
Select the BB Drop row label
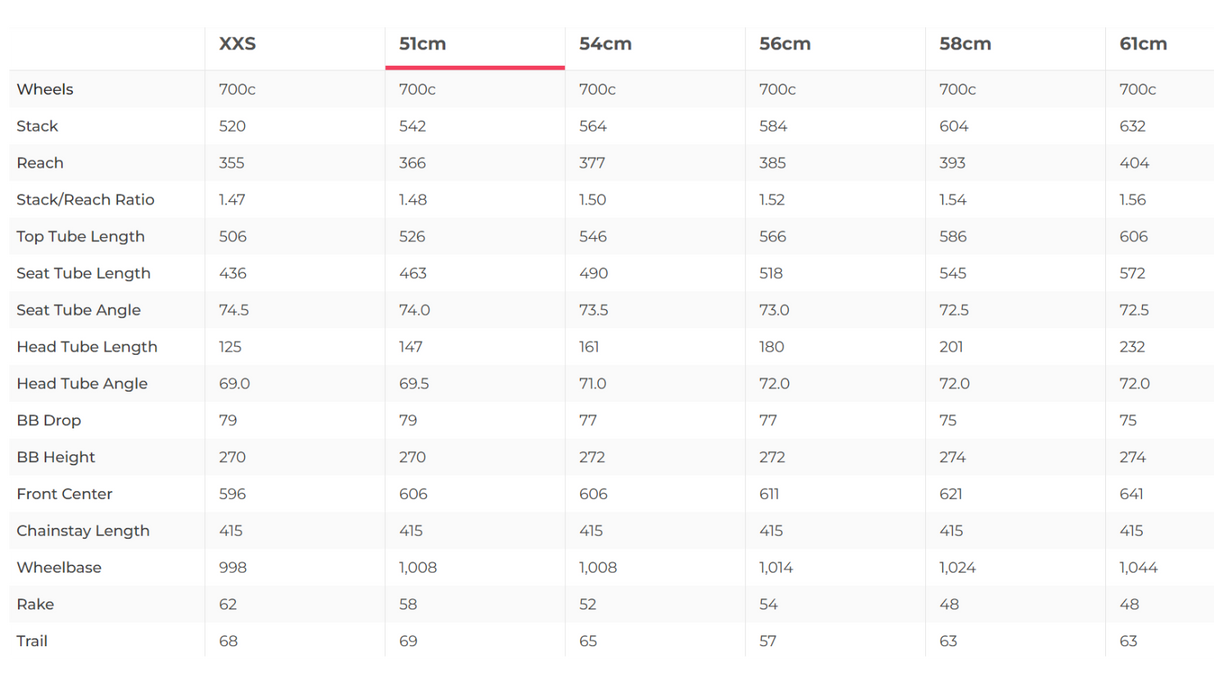pos(48,421)
